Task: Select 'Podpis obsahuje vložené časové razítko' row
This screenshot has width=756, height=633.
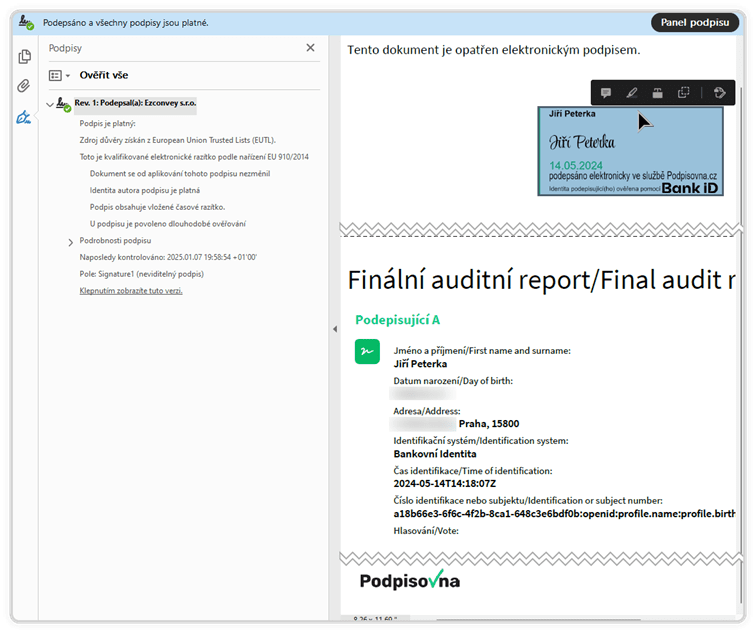Action: point(157,207)
